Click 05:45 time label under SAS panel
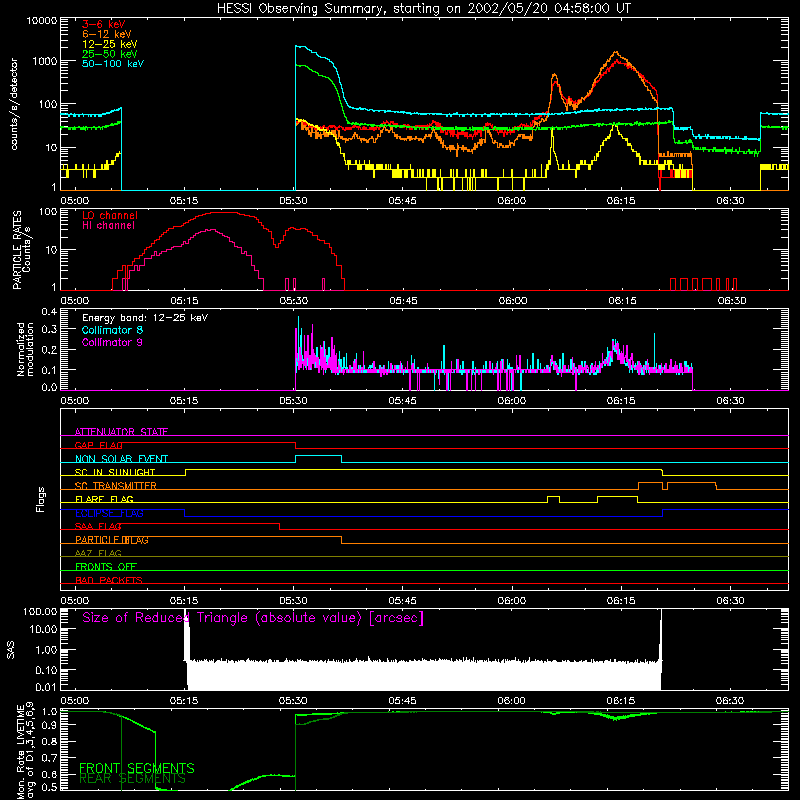The height and width of the screenshot is (800, 800). click(x=403, y=701)
